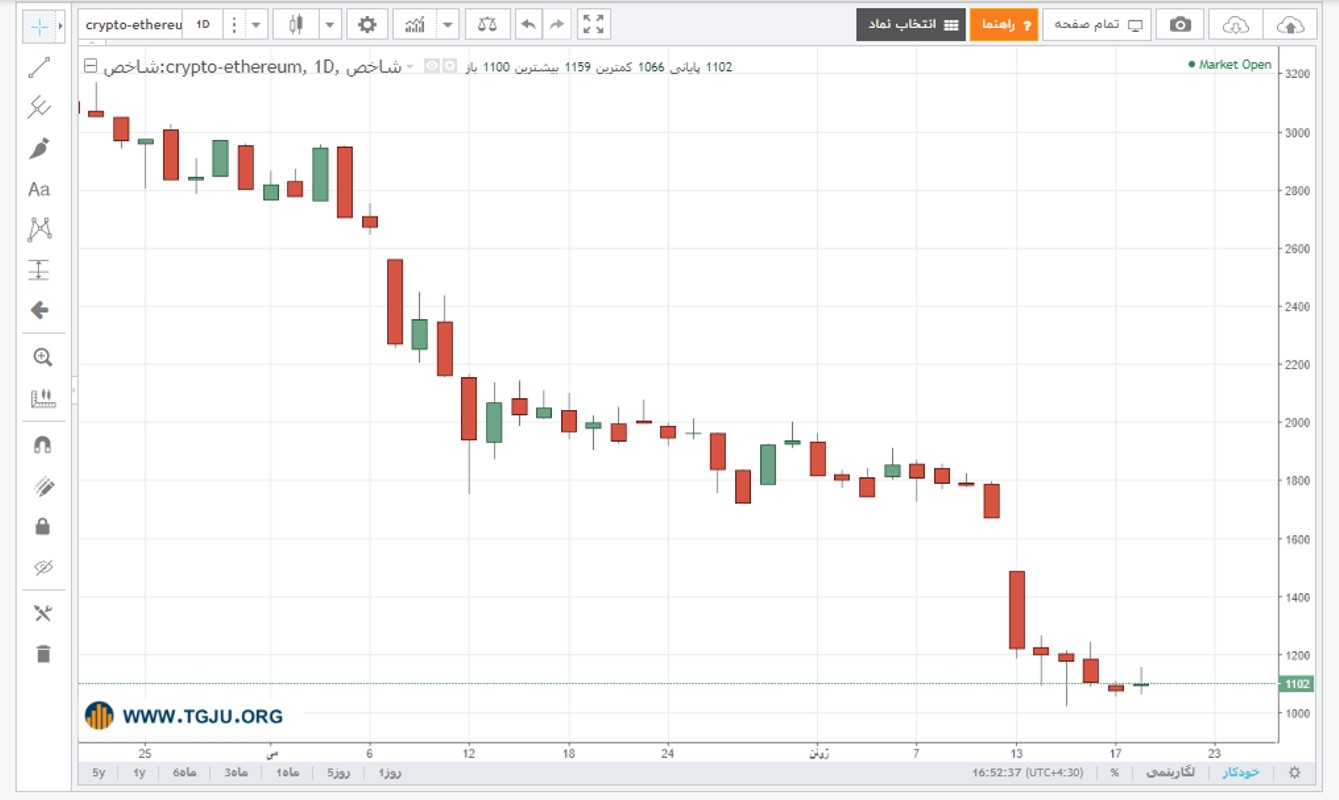Toggle magnet mode
This screenshot has width=1339, height=800.
coord(42,445)
